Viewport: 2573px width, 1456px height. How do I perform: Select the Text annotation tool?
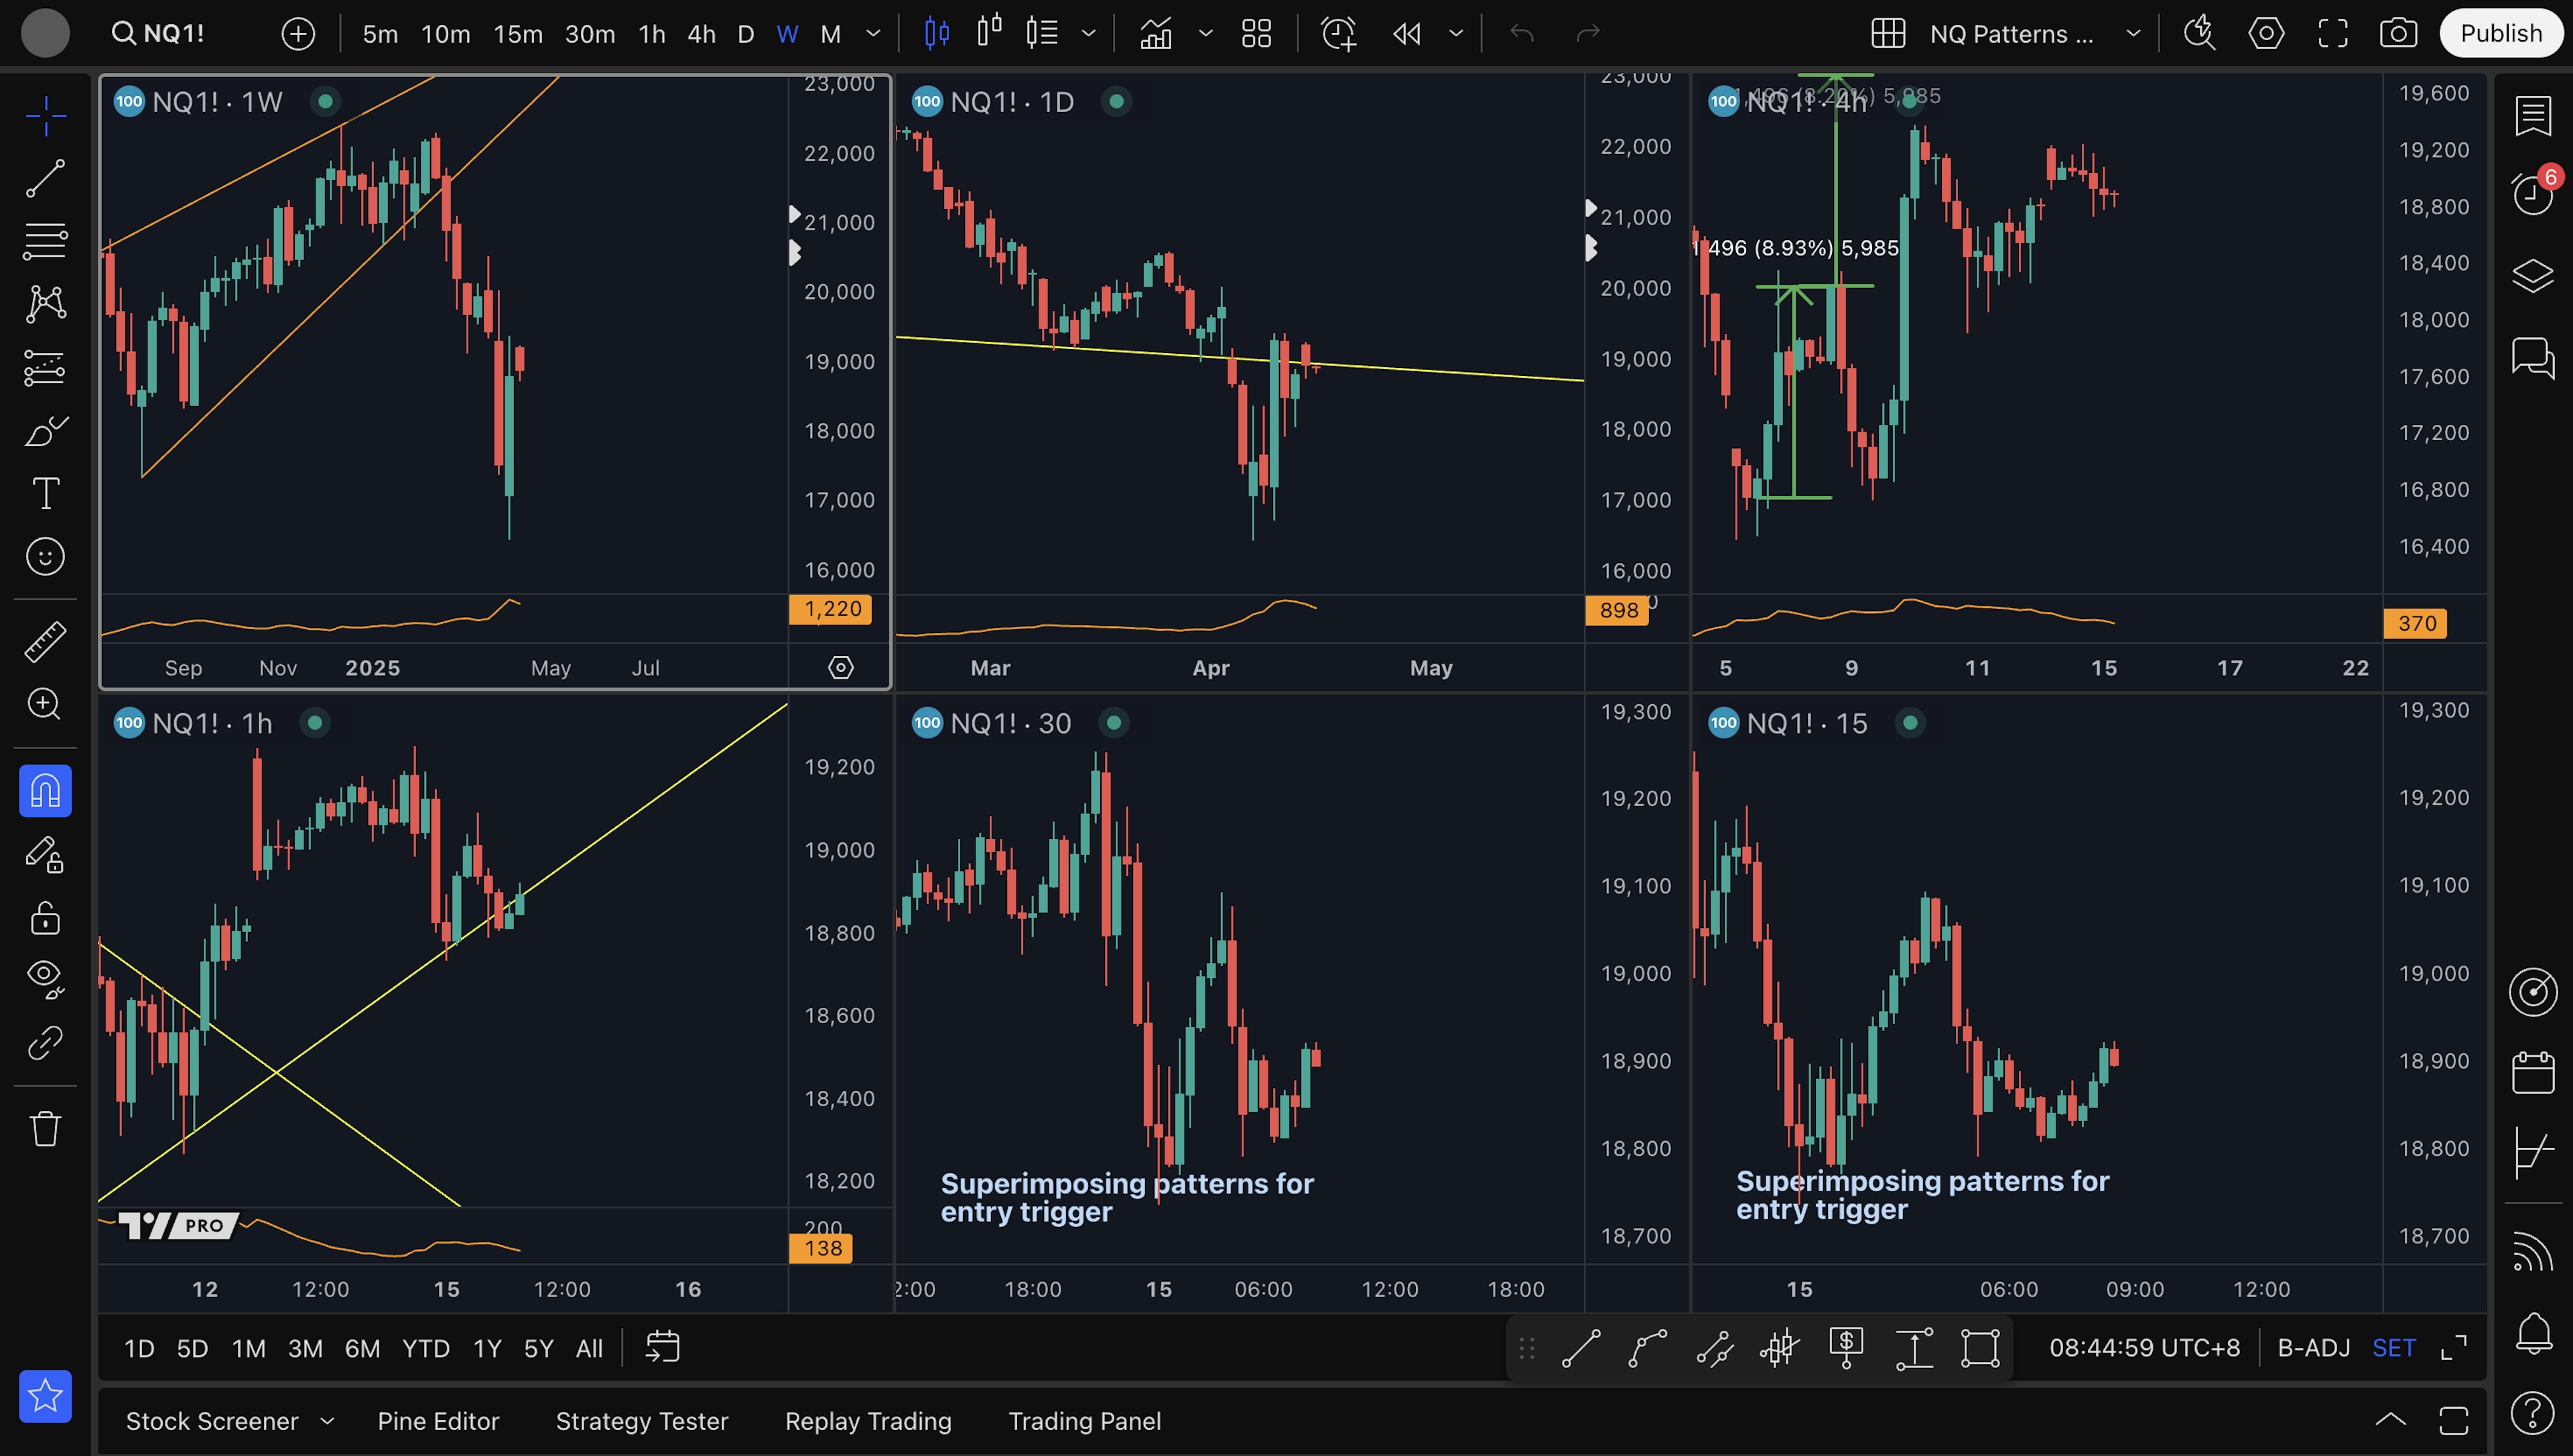click(x=45, y=493)
